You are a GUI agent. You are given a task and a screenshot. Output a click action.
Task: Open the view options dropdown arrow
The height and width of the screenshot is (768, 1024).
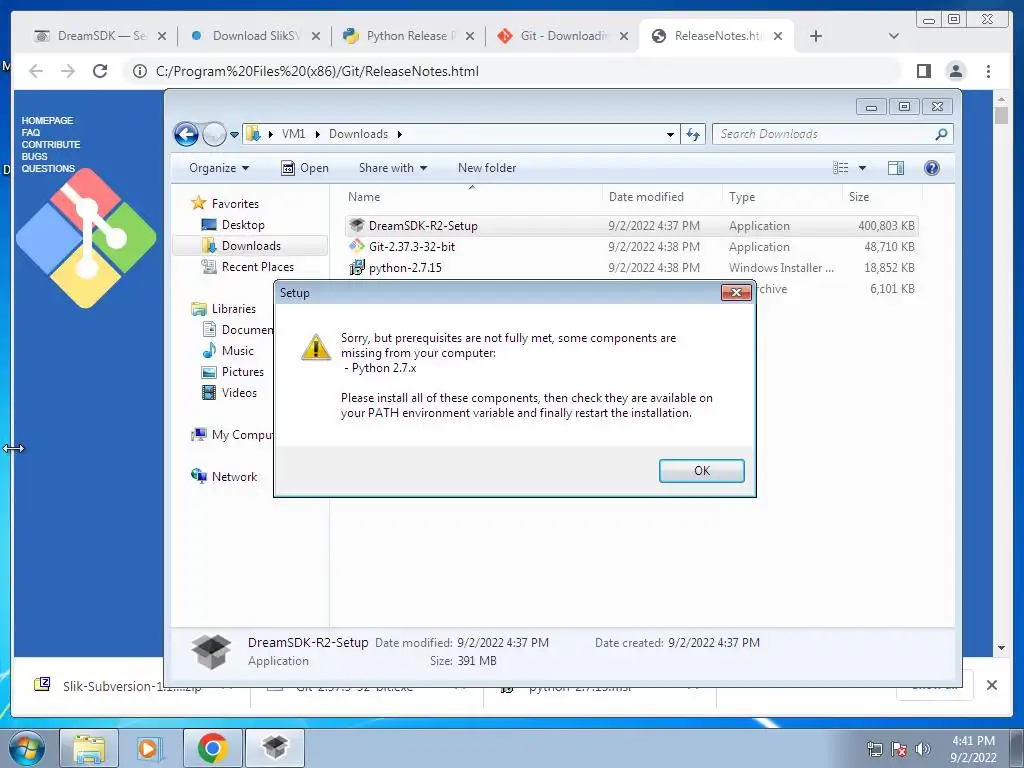coord(862,168)
